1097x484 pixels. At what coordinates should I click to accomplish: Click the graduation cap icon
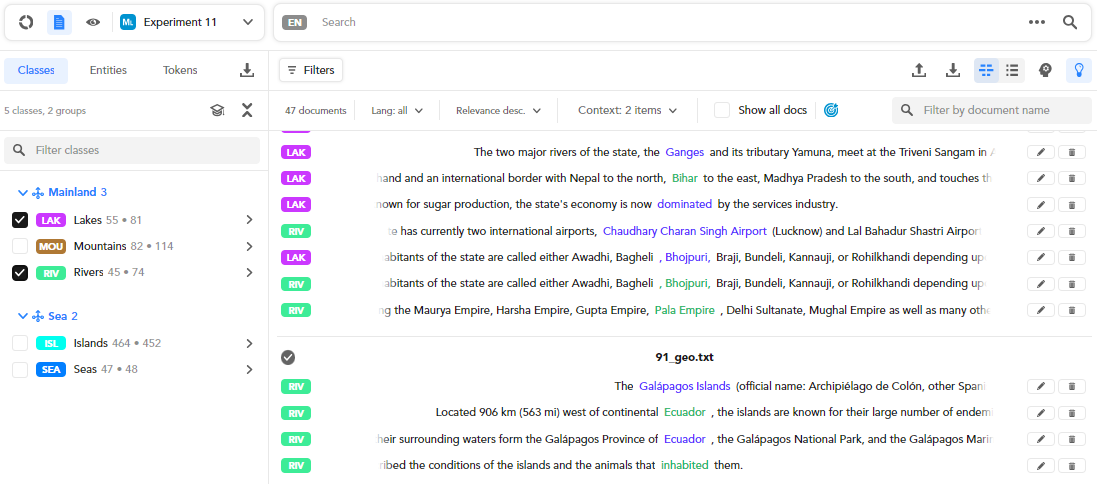pyautogui.click(x=217, y=111)
